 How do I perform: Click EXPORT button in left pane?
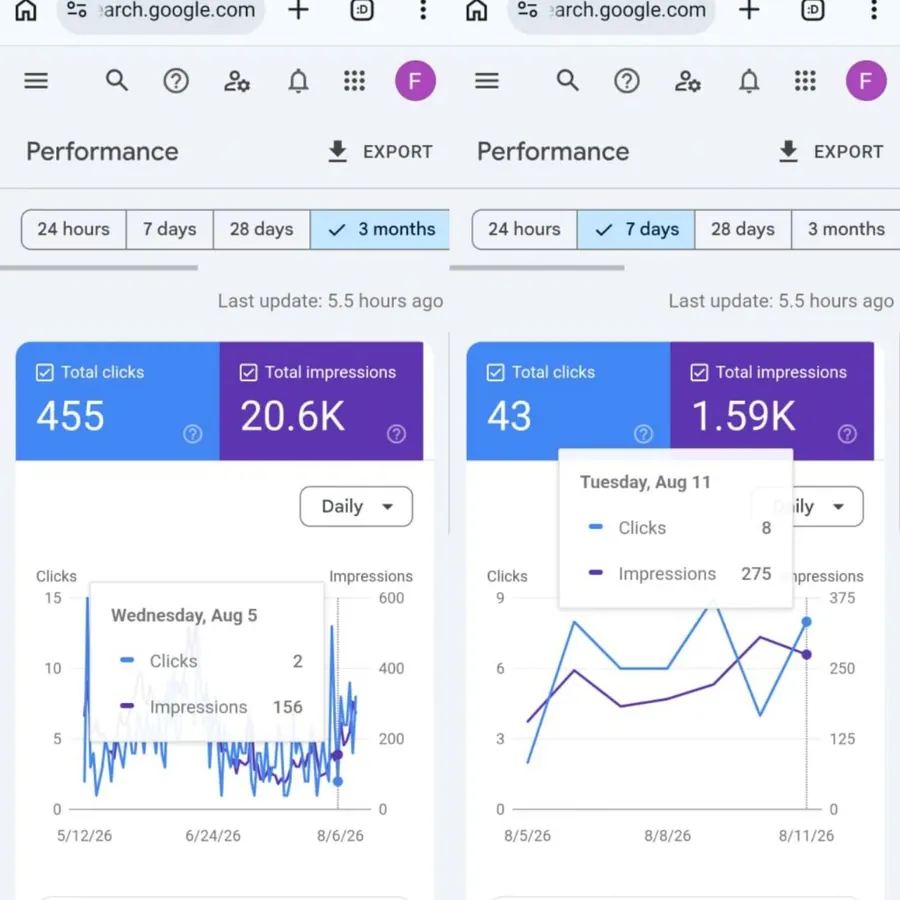tap(380, 152)
